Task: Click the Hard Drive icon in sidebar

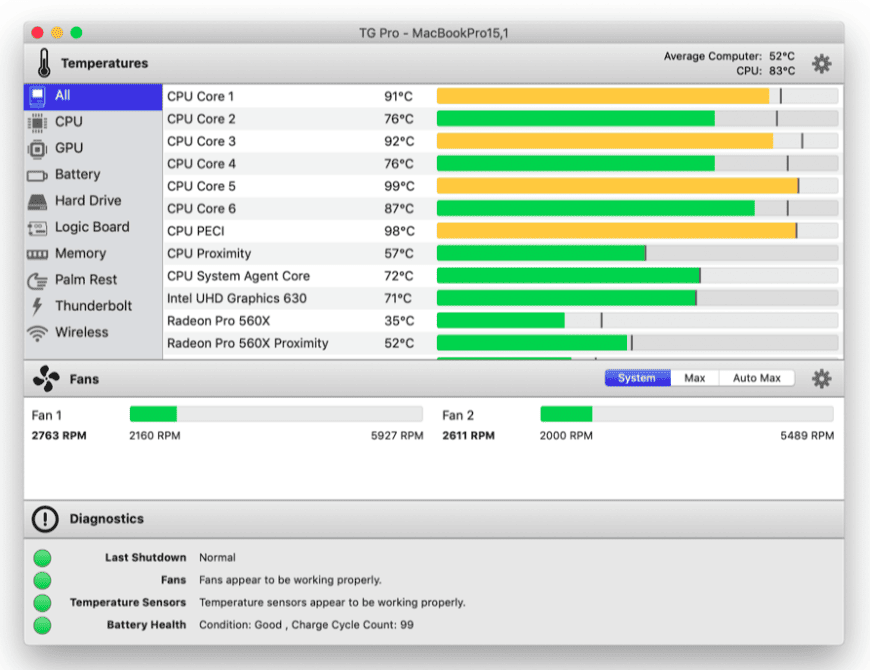Action: [37, 202]
